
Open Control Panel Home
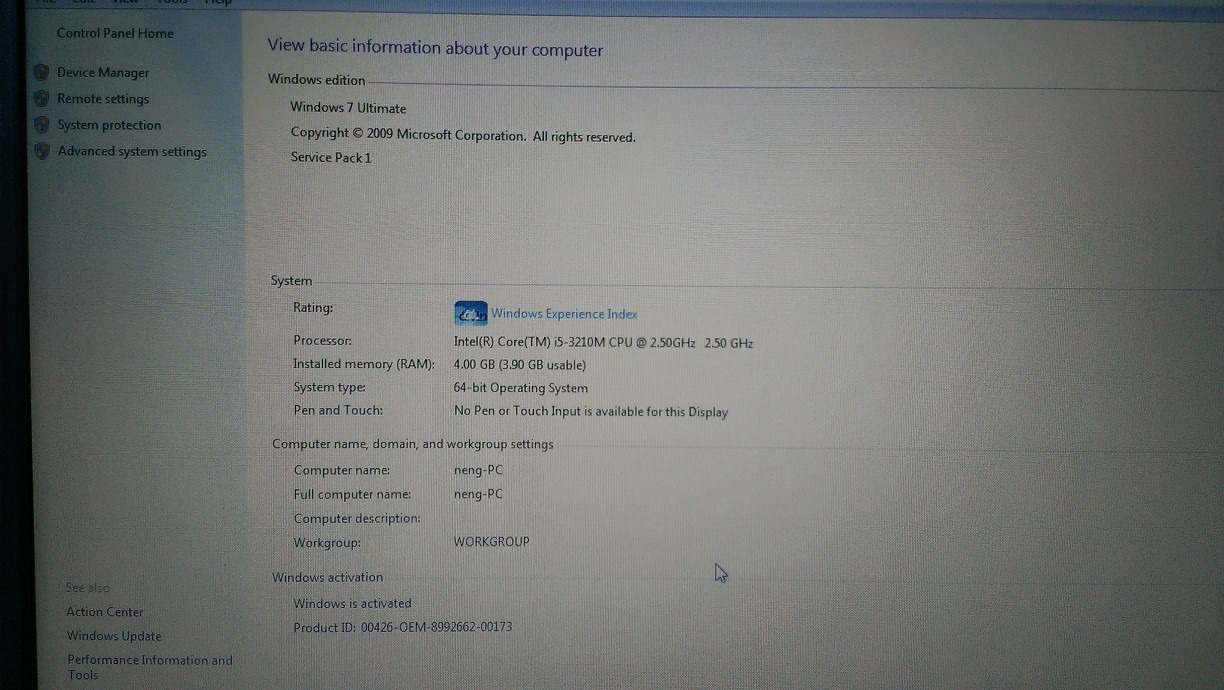115,33
